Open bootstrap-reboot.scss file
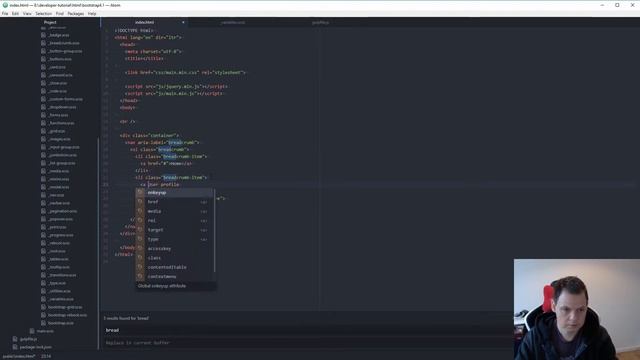 [67, 315]
